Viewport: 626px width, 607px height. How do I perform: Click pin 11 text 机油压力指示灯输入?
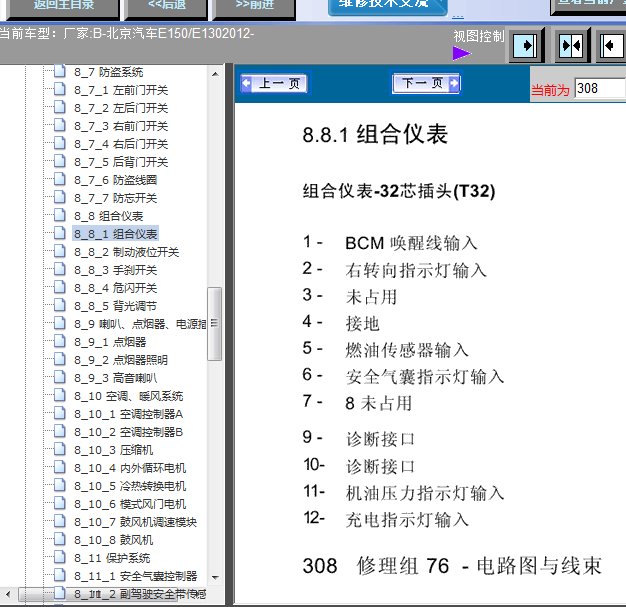click(x=425, y=493)
